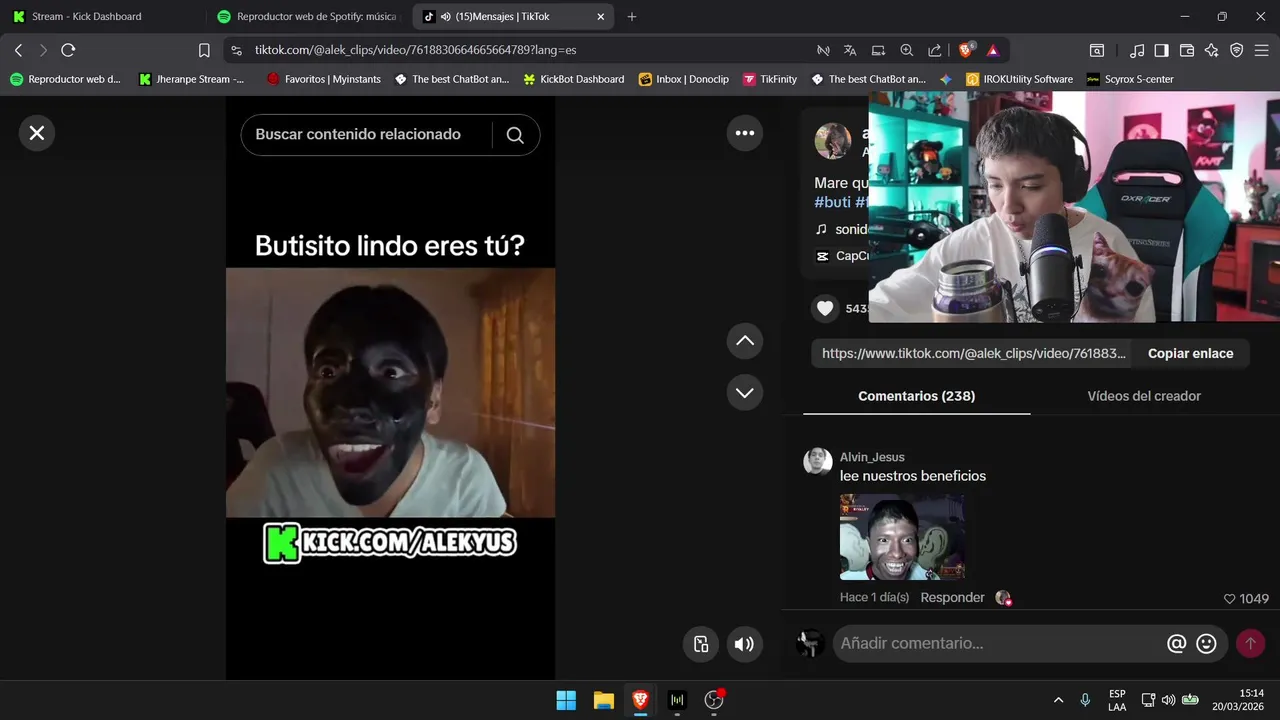Open Alvin_Jesus profile name link
Viewport: 1280px width, 720px height.
(872, 457)
